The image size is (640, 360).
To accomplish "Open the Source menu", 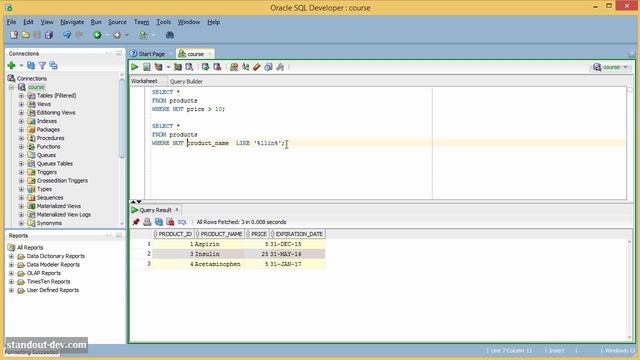I will pos(117,22).
